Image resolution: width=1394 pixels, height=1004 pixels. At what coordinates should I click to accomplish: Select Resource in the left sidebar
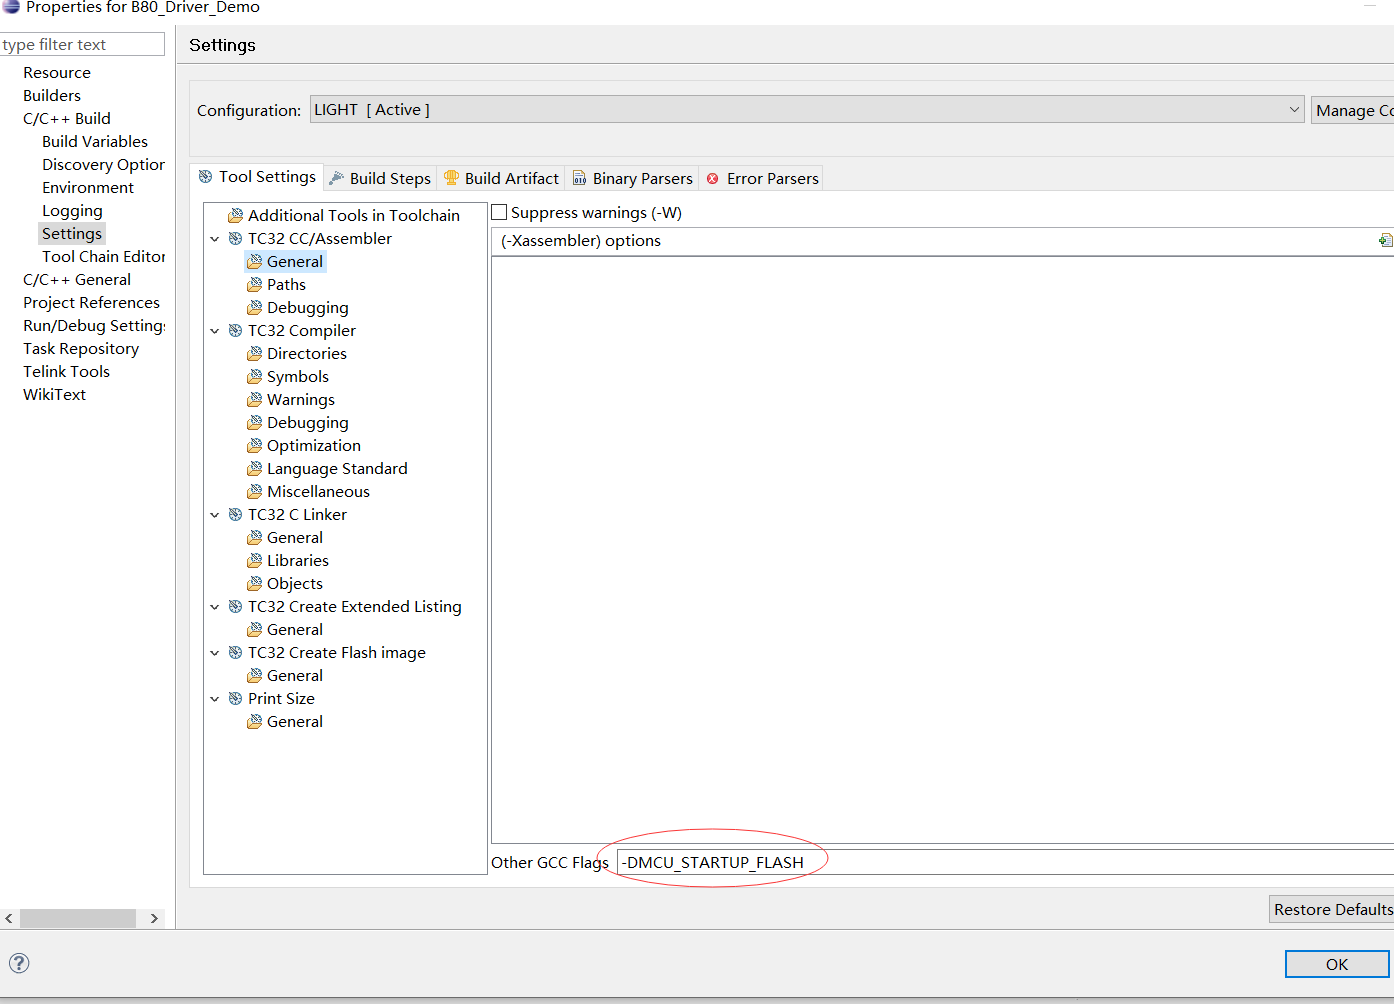pos(57,72)
